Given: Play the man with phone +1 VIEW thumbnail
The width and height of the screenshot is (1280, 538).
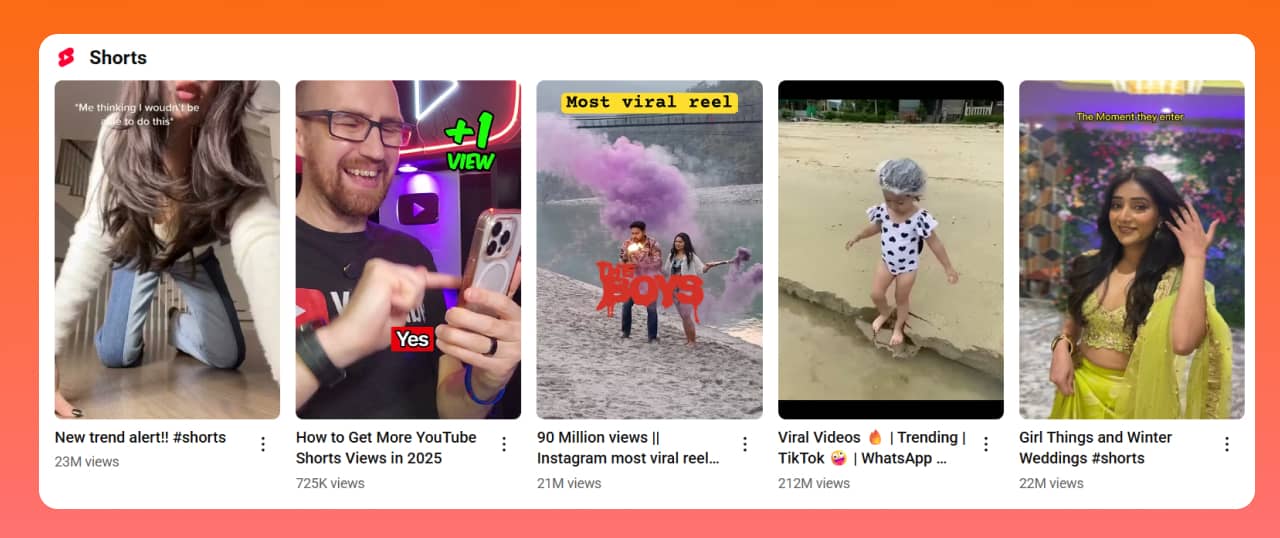Looking at the screenshot, I should (x=408, y=249).
